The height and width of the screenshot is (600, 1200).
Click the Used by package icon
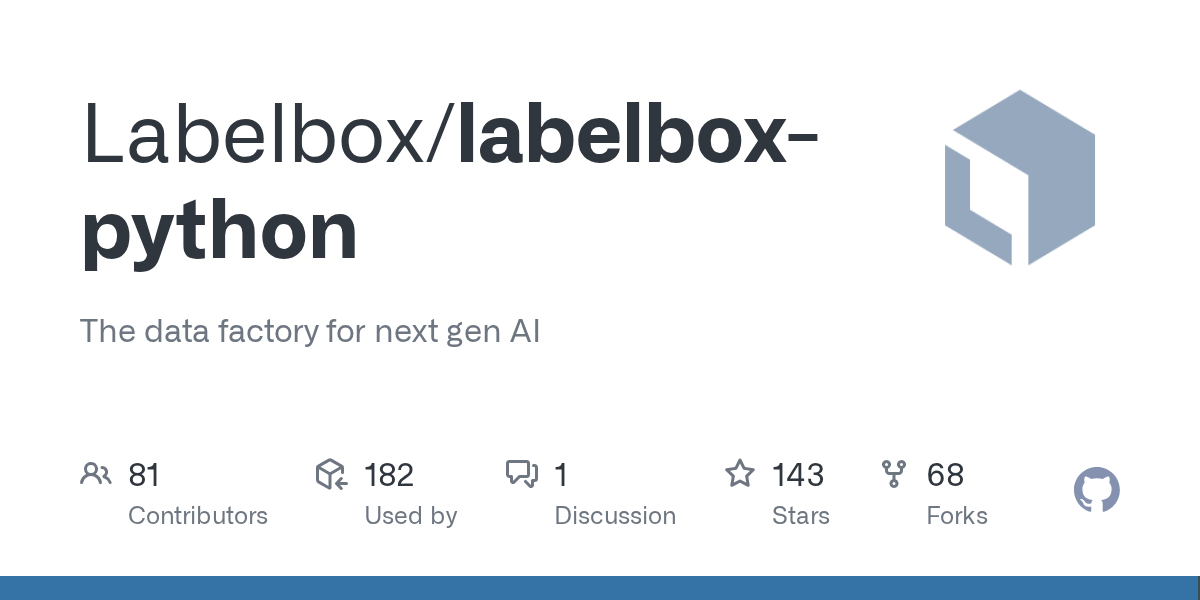point(331,474)
